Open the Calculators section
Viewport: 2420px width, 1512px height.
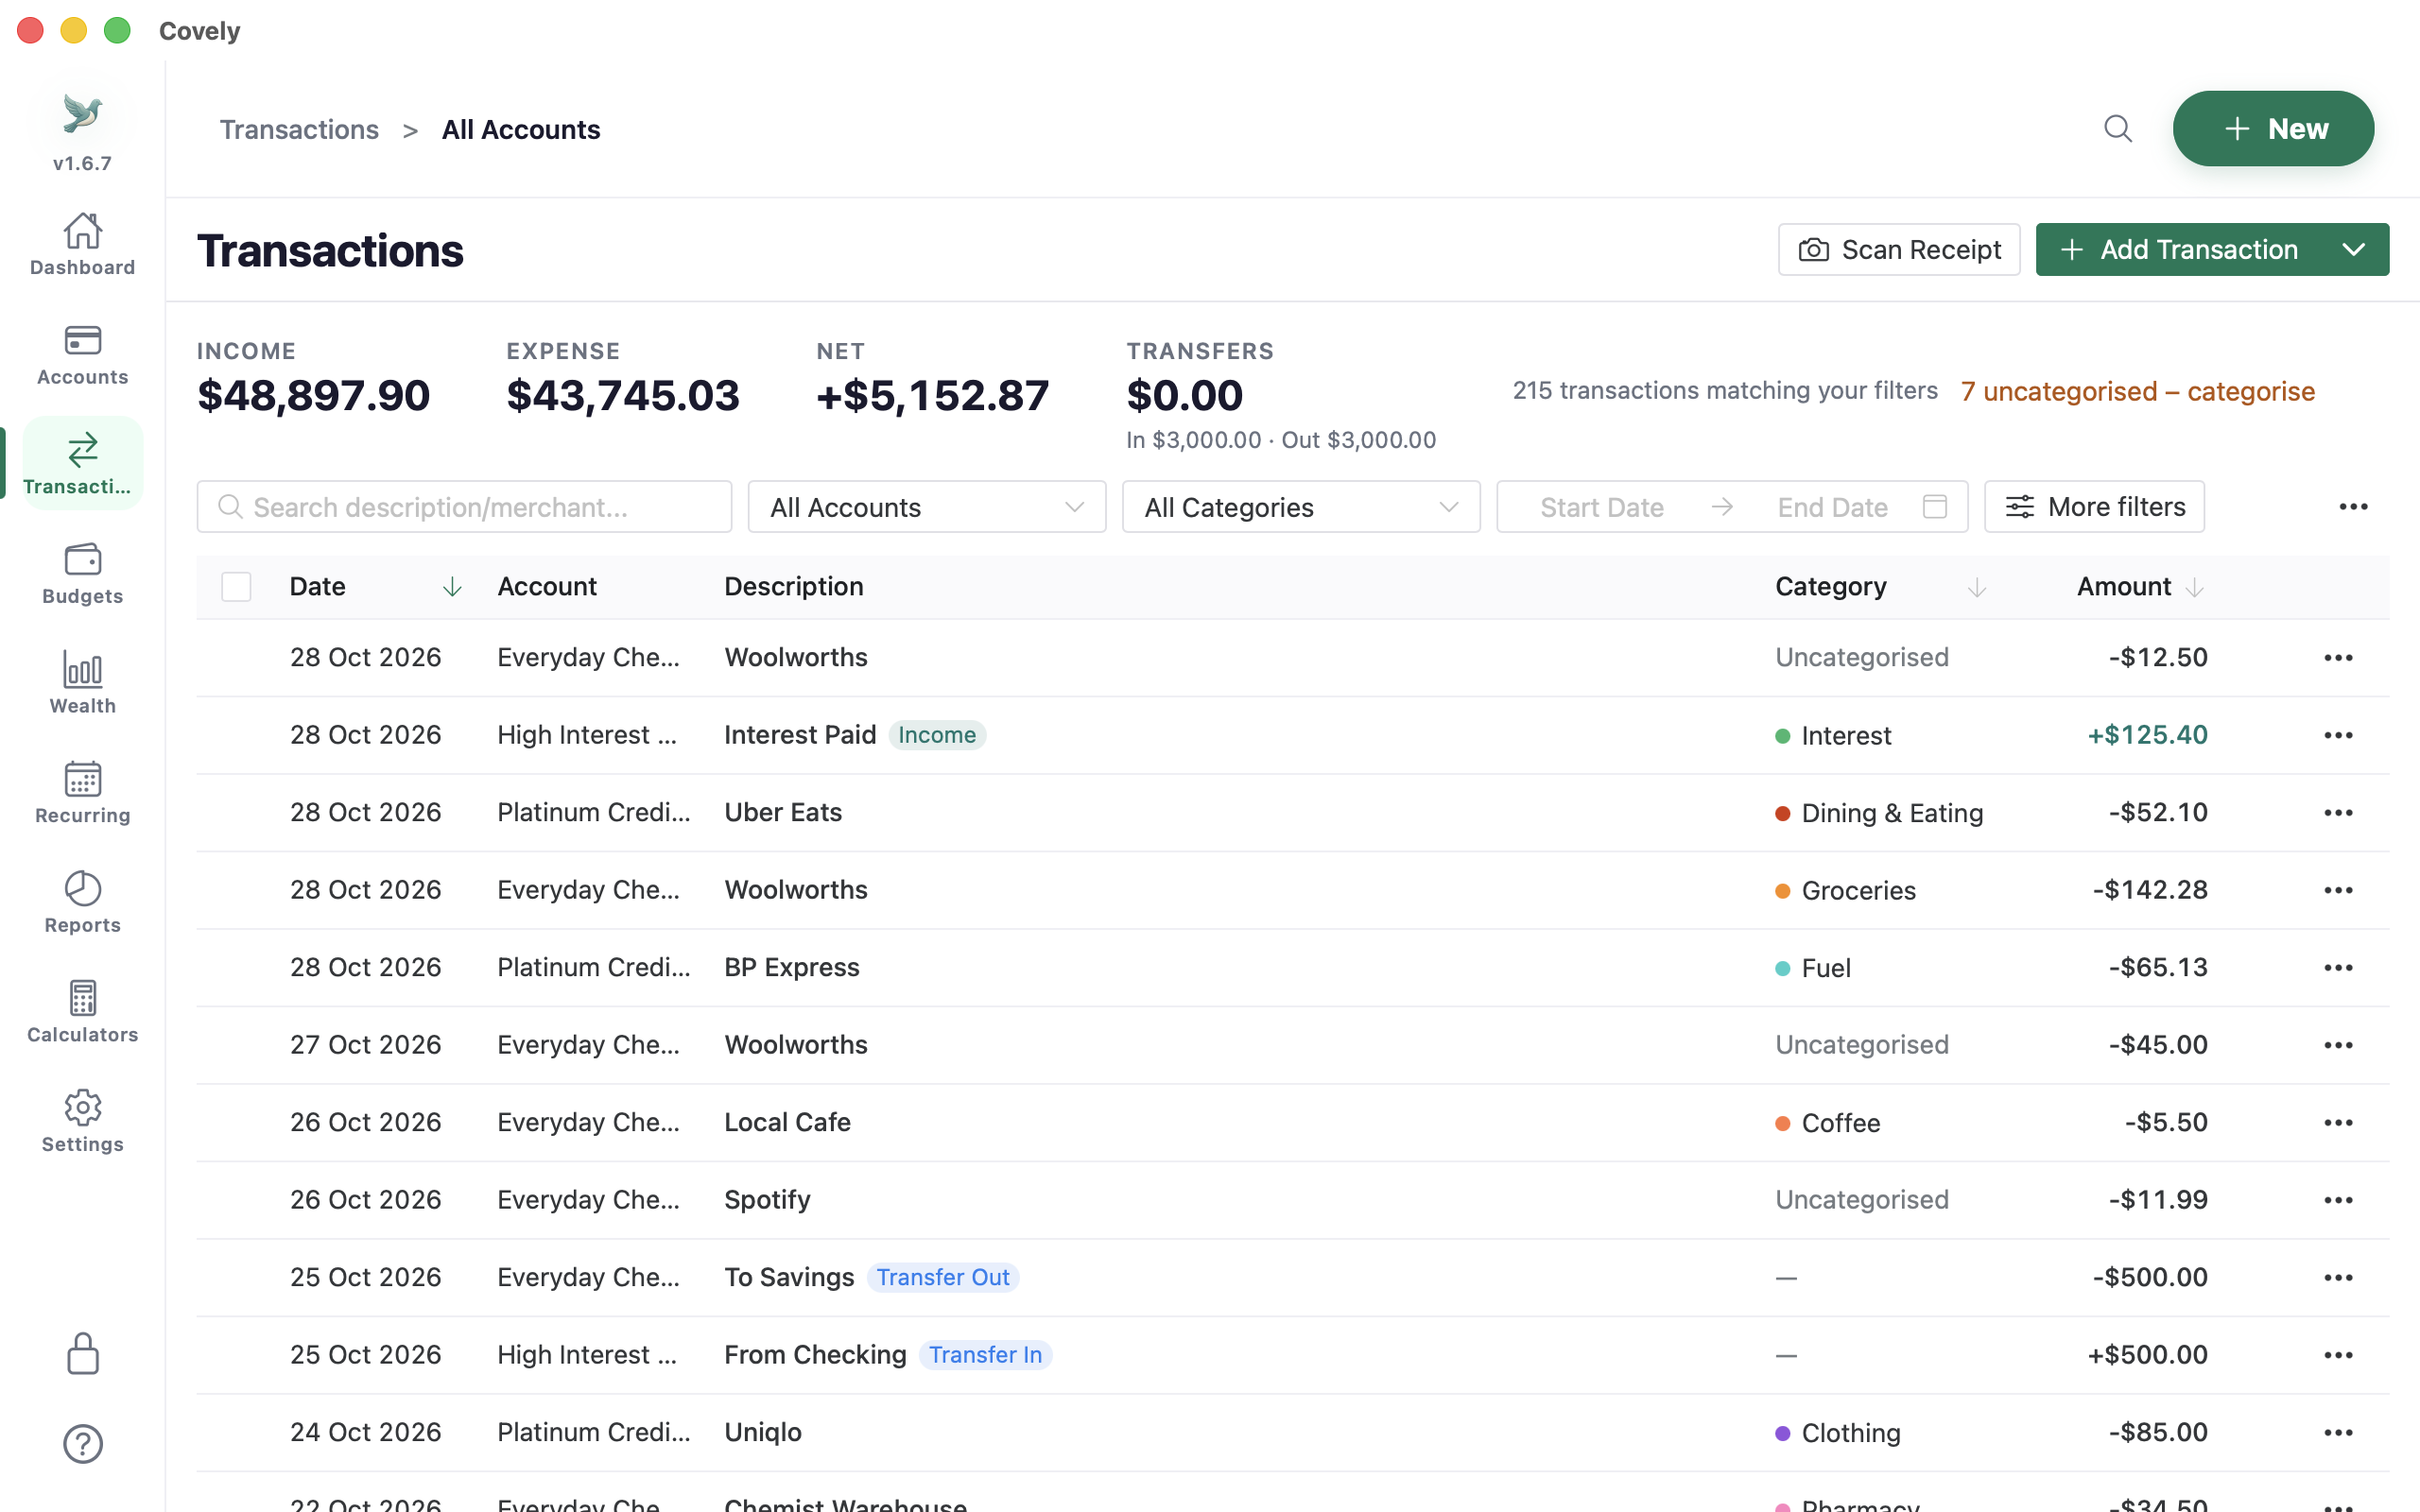(x=82, y=1011)
